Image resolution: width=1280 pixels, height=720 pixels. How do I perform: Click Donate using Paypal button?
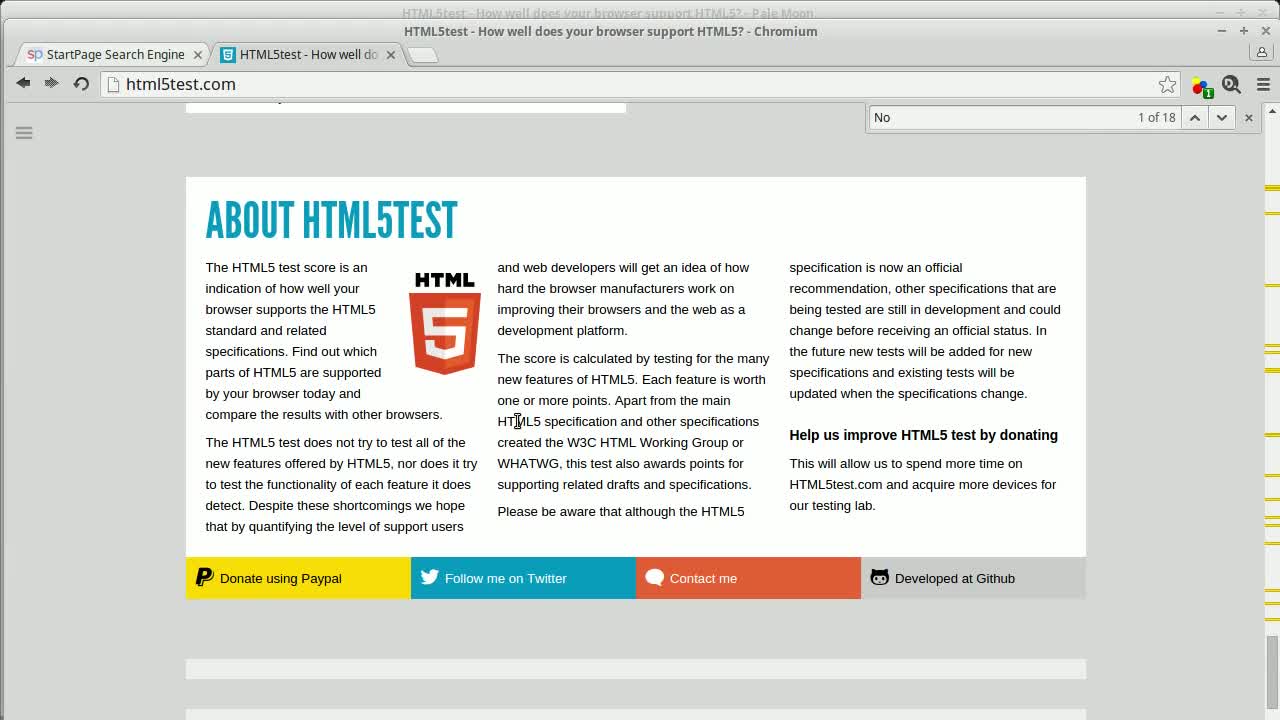pos(298,578)
